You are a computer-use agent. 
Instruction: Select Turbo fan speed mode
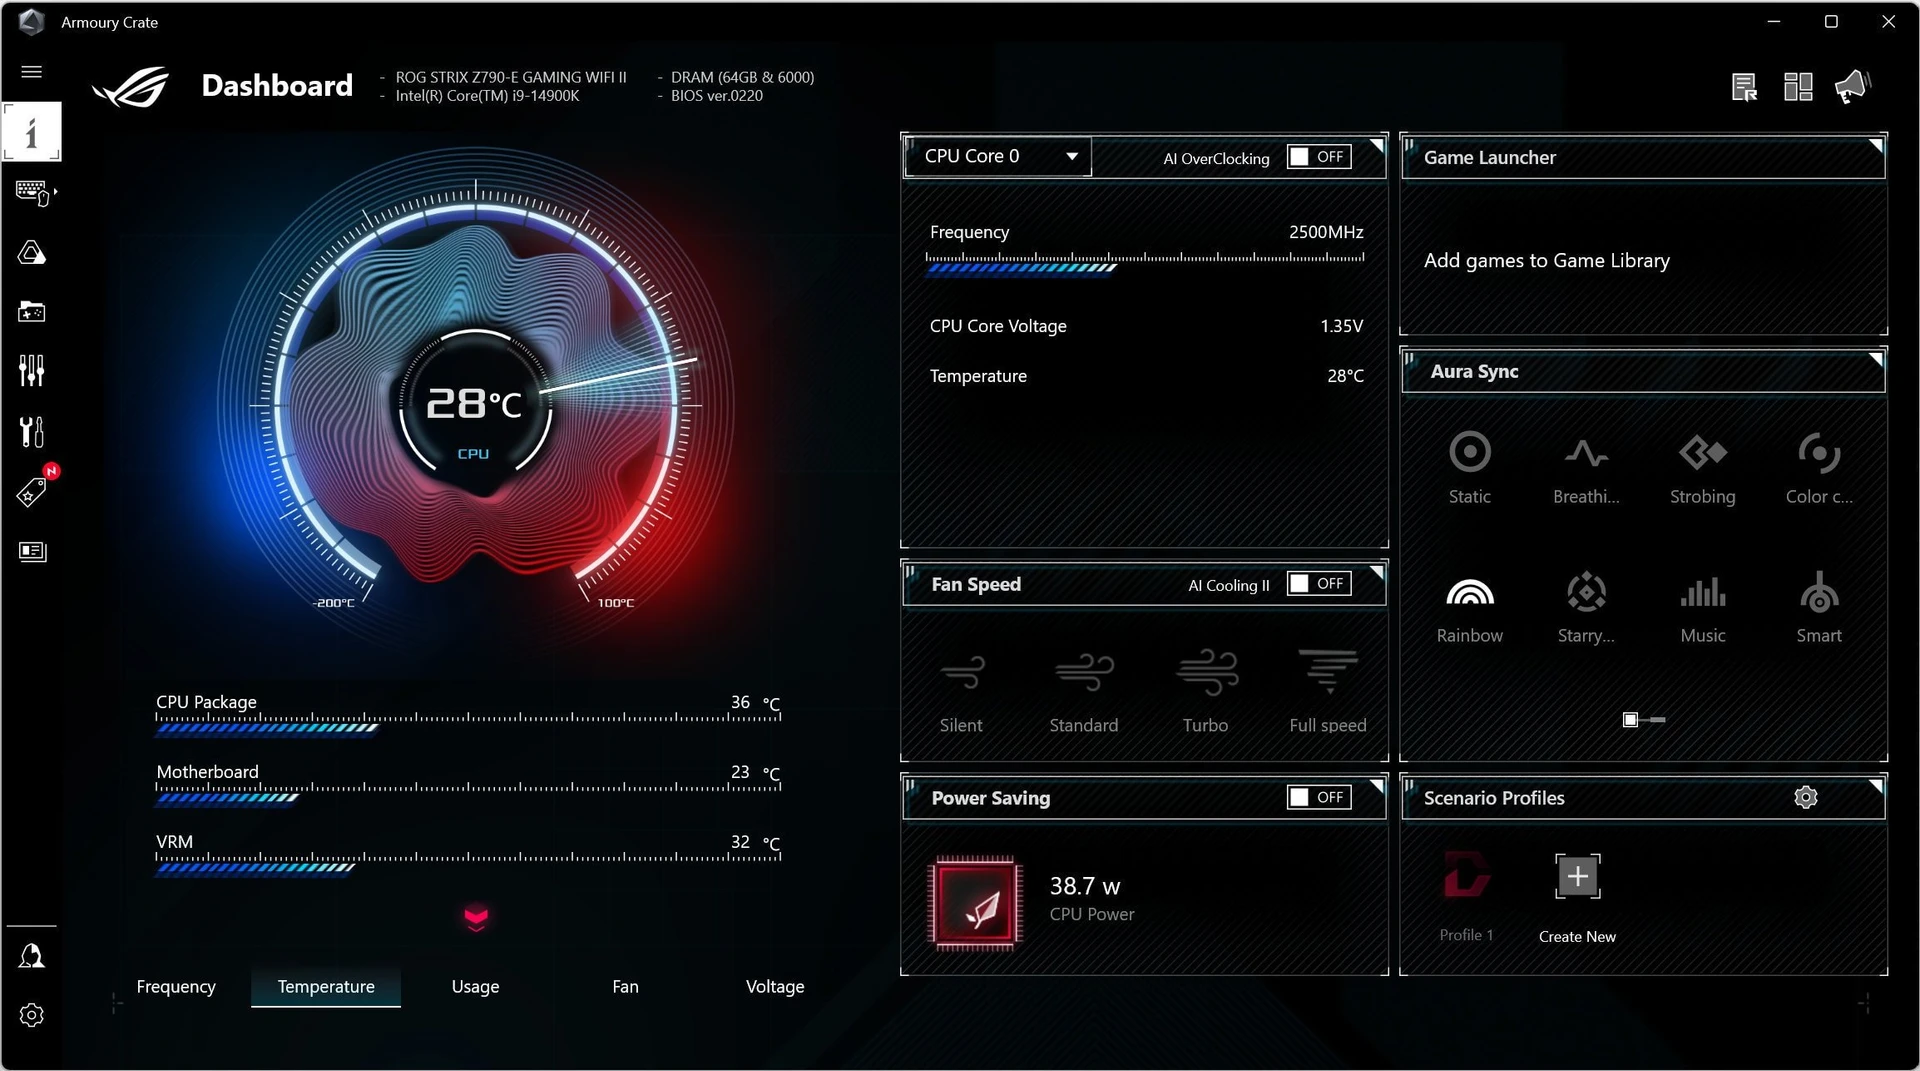(x=1205, y=691)
